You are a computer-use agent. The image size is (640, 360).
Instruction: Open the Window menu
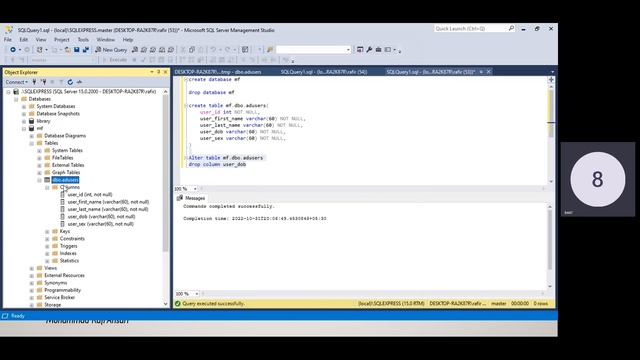click(x=106, y=40)
